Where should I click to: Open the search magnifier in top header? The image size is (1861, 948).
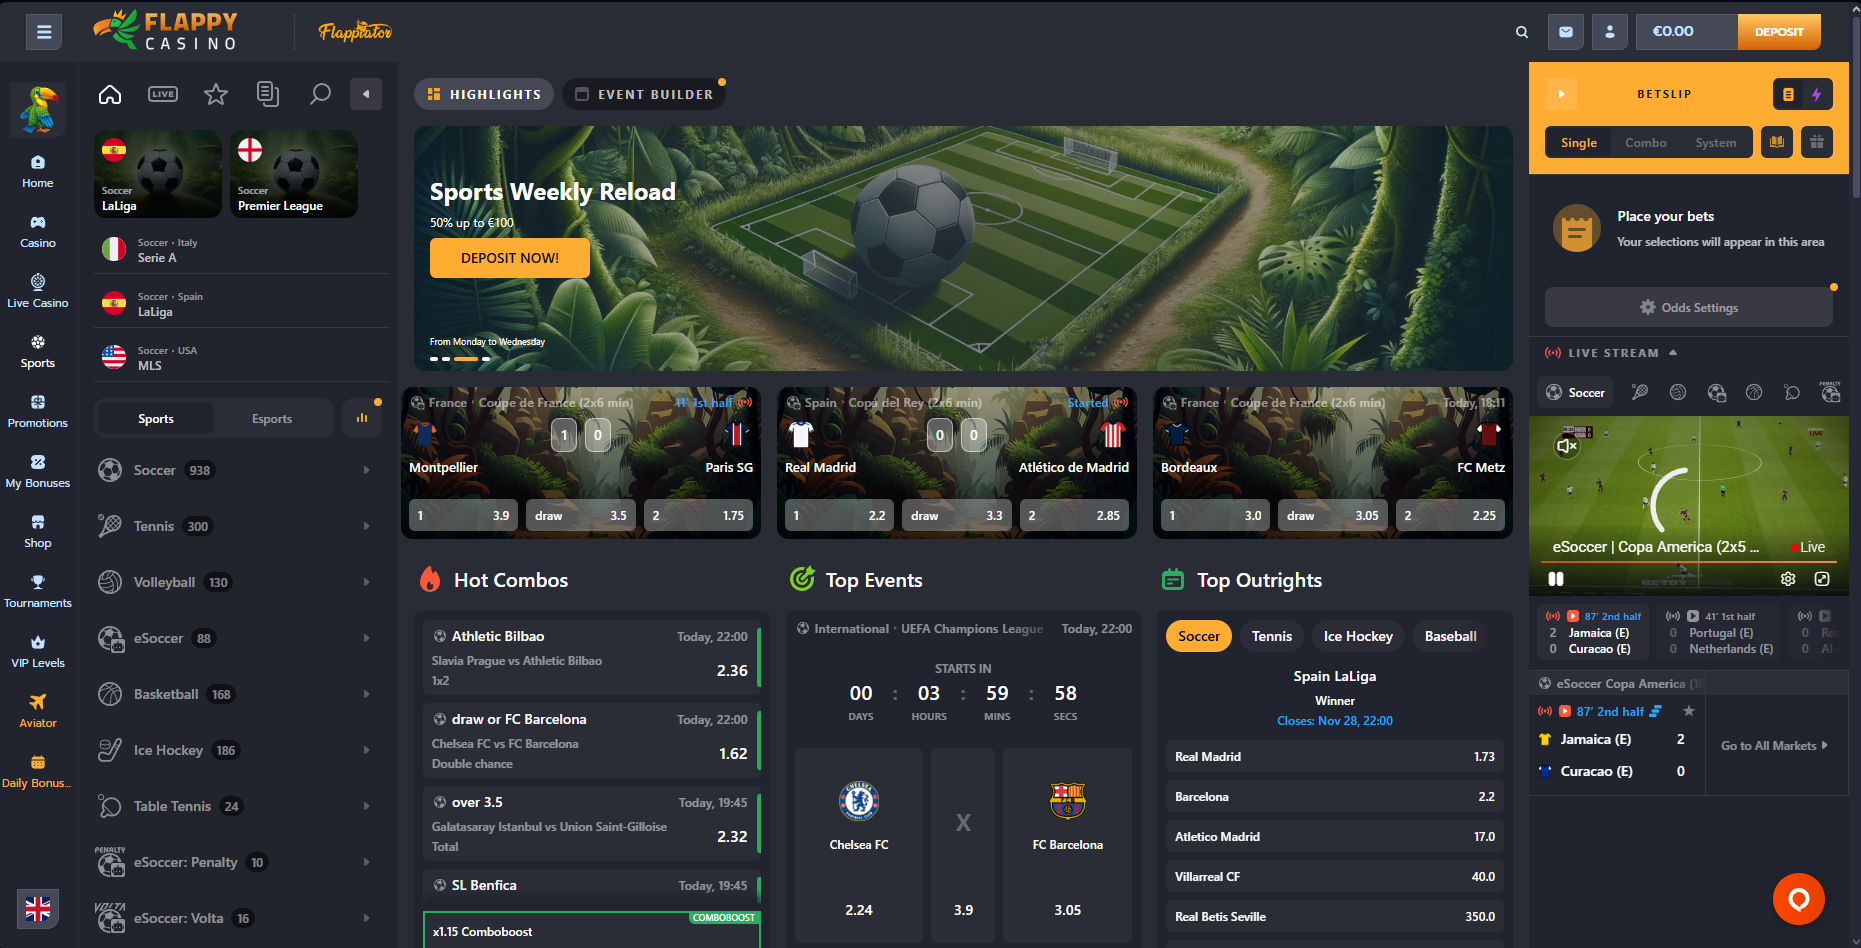point(1522,32)
